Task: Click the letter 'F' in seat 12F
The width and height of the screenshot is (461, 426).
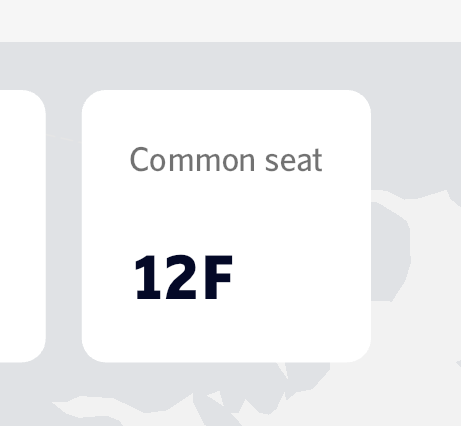Action: click(x=218, y=278)
